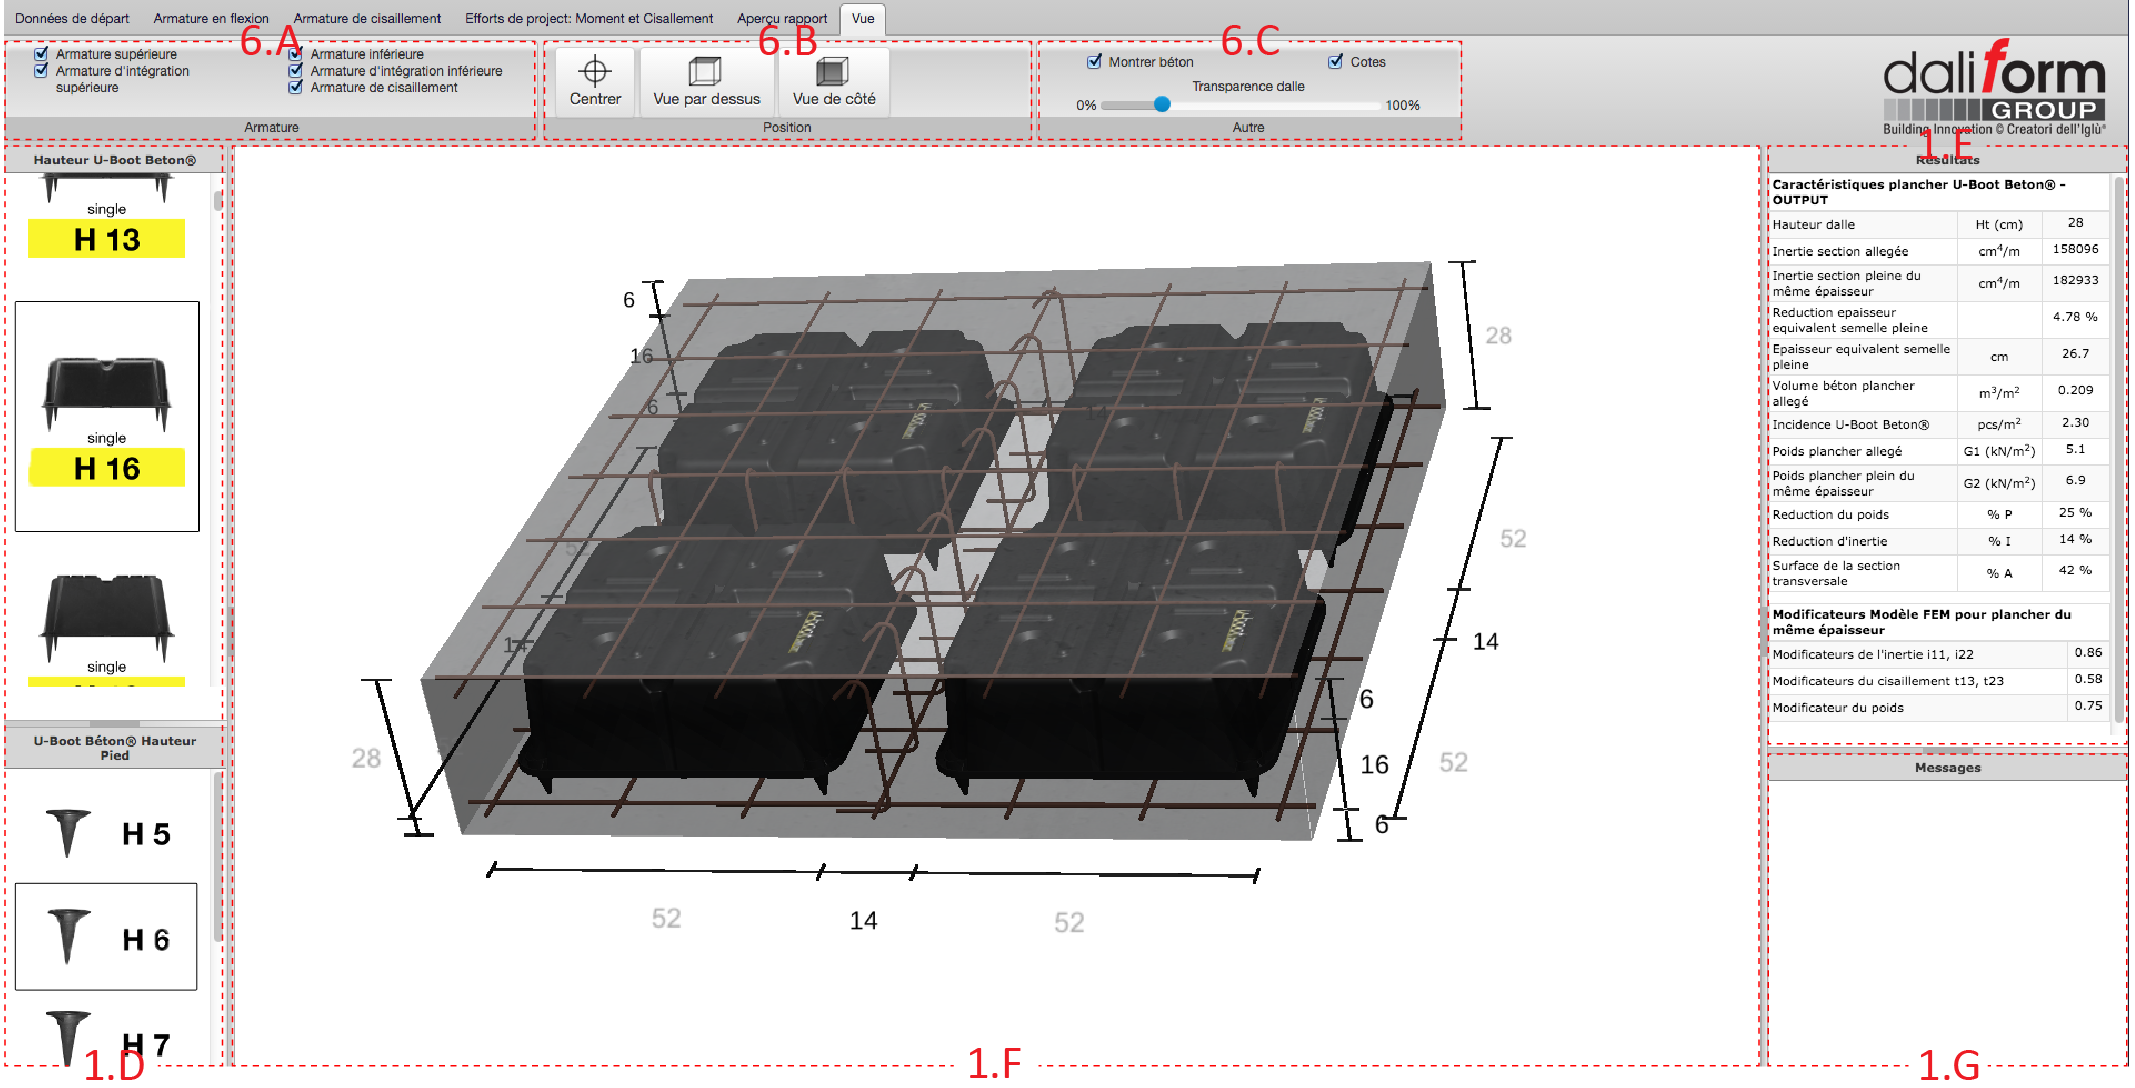Click the Hauteur dalle value 28
This screenshot has height=1088, width=2135.
coord(2076,223)
